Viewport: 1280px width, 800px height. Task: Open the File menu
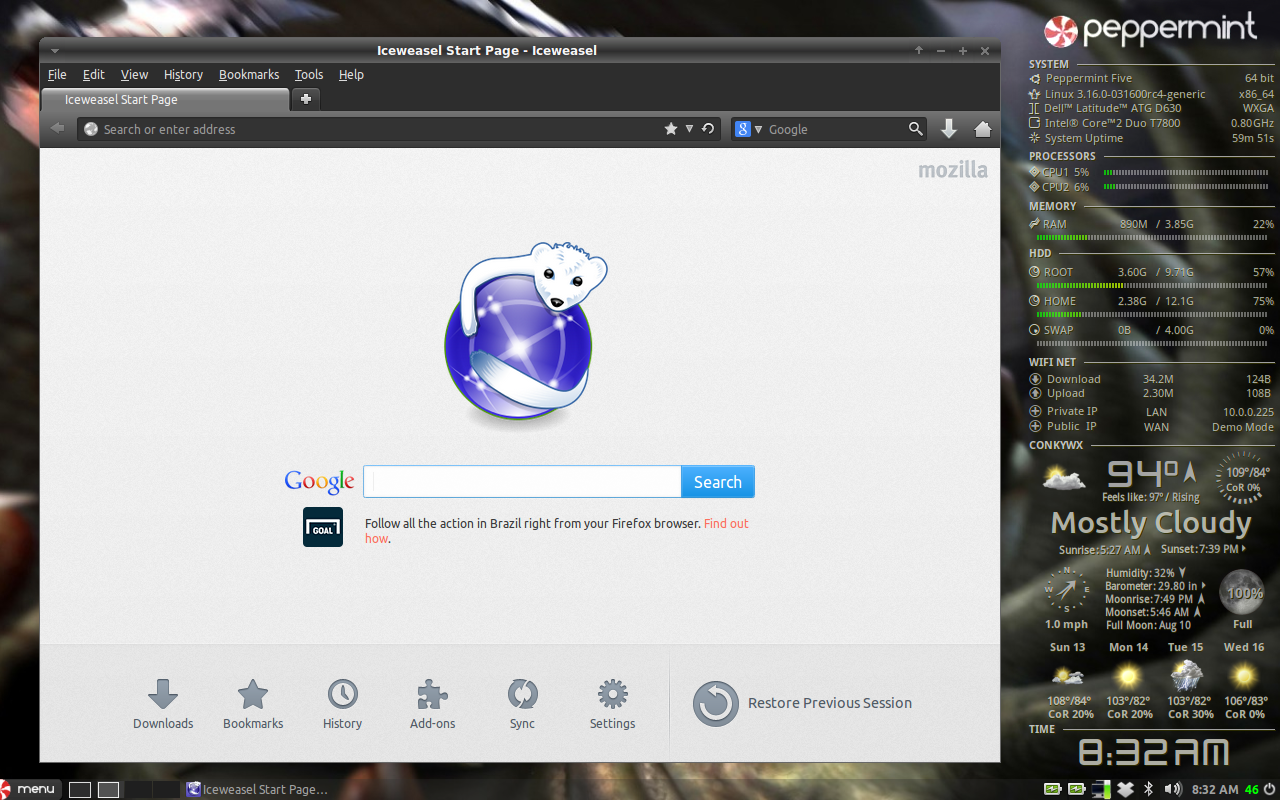pos(57,75)
